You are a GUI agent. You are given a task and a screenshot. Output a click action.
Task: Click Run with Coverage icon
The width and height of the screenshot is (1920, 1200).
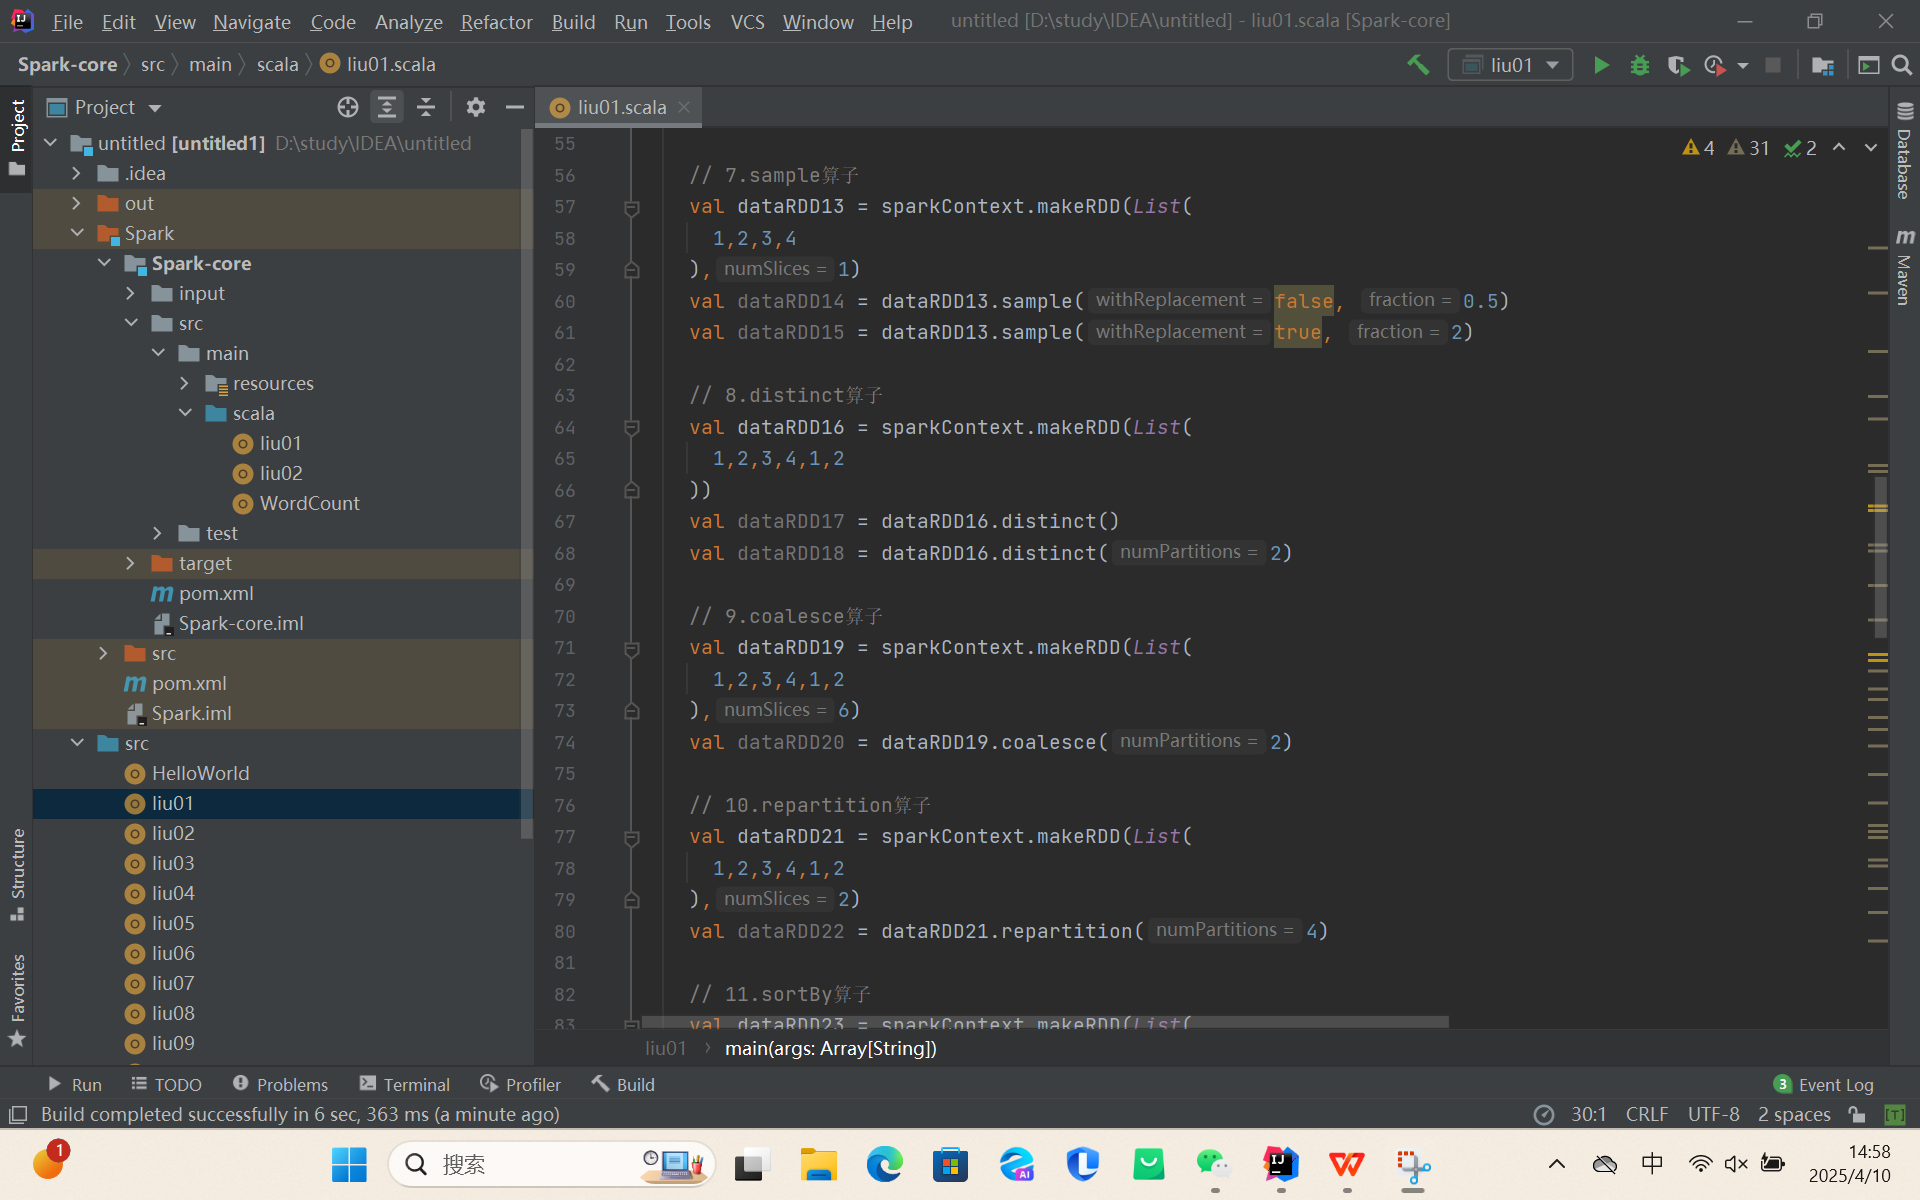point(1678,65)
